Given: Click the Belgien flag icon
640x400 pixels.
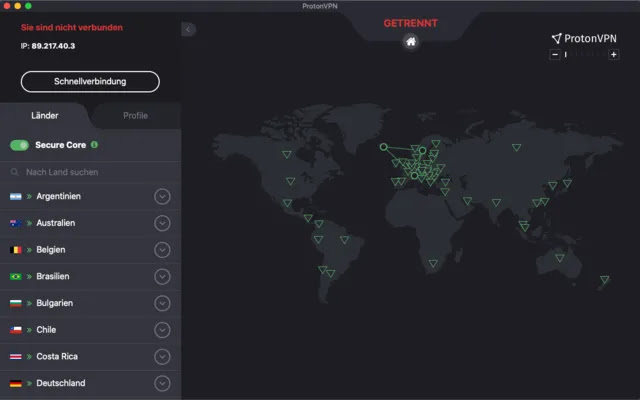Looking at the screenshot, I should point(16,250).
